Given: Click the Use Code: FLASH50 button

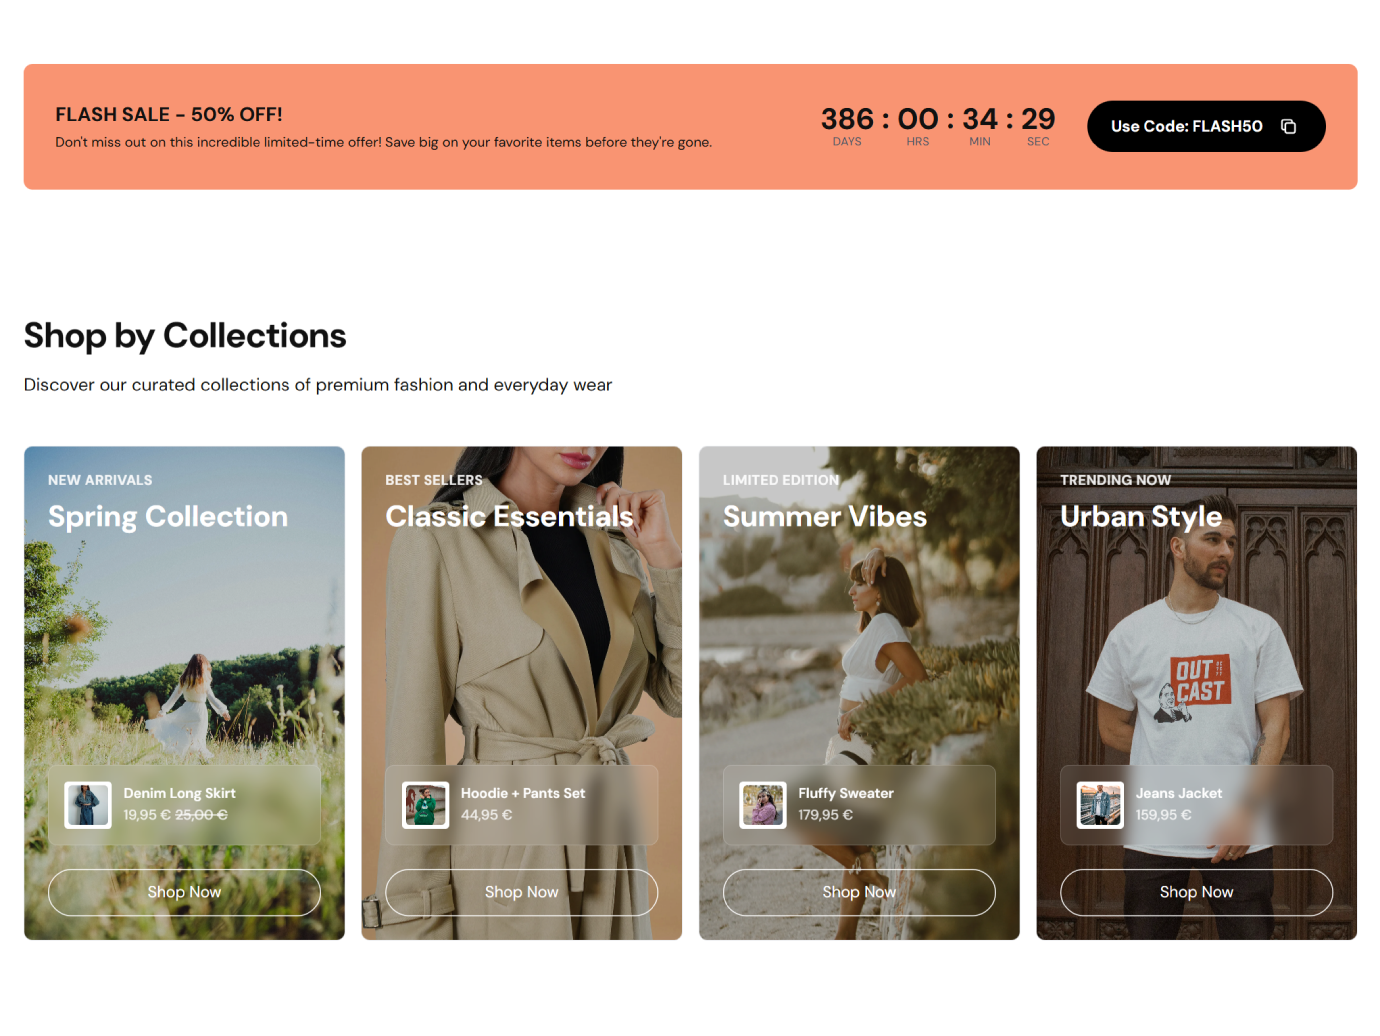Looking at the screenshot, I should point(1206,126).
